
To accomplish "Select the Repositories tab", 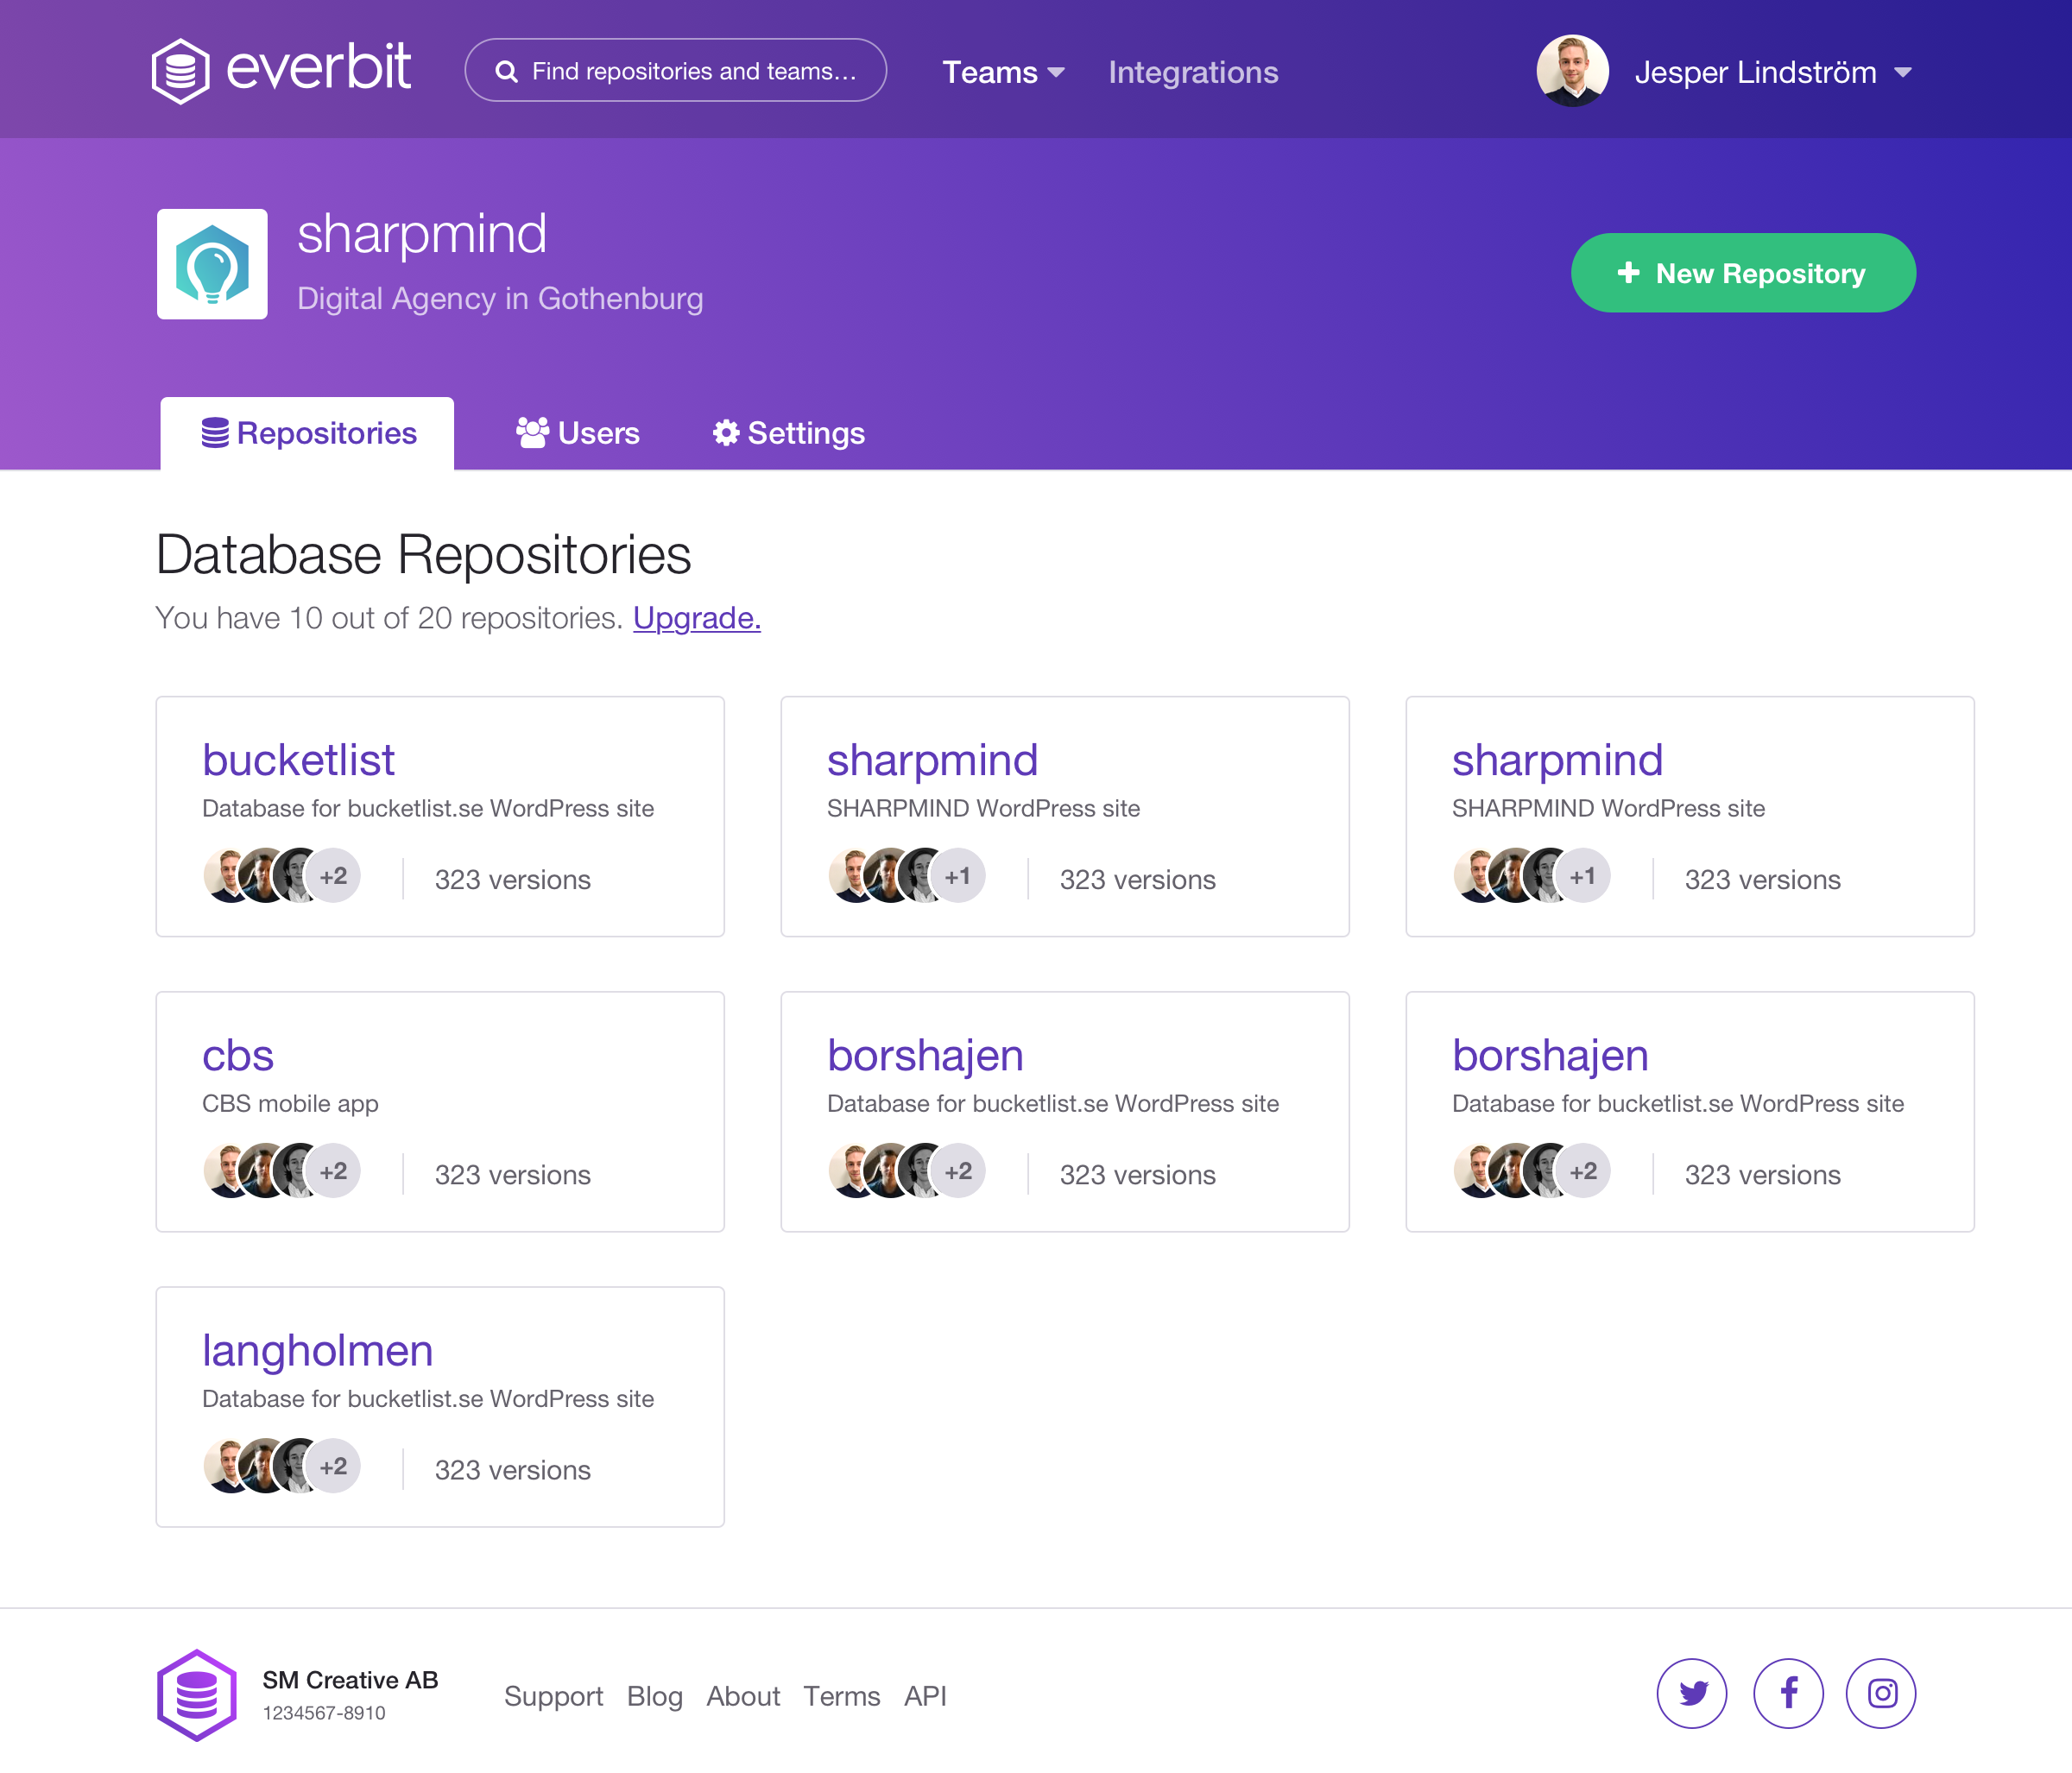I will (x=308, y=433).
